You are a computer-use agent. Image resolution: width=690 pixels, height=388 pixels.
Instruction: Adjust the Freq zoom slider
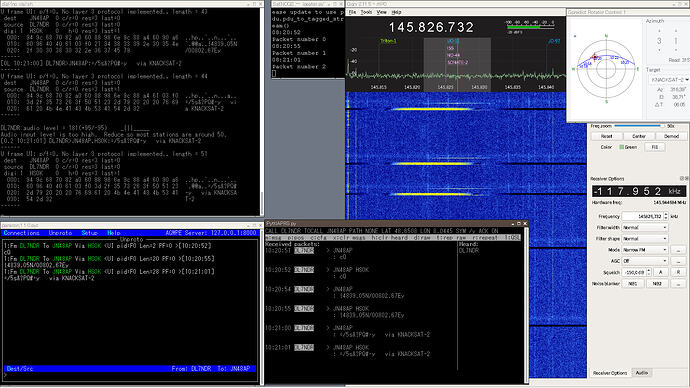click(639, 126)
